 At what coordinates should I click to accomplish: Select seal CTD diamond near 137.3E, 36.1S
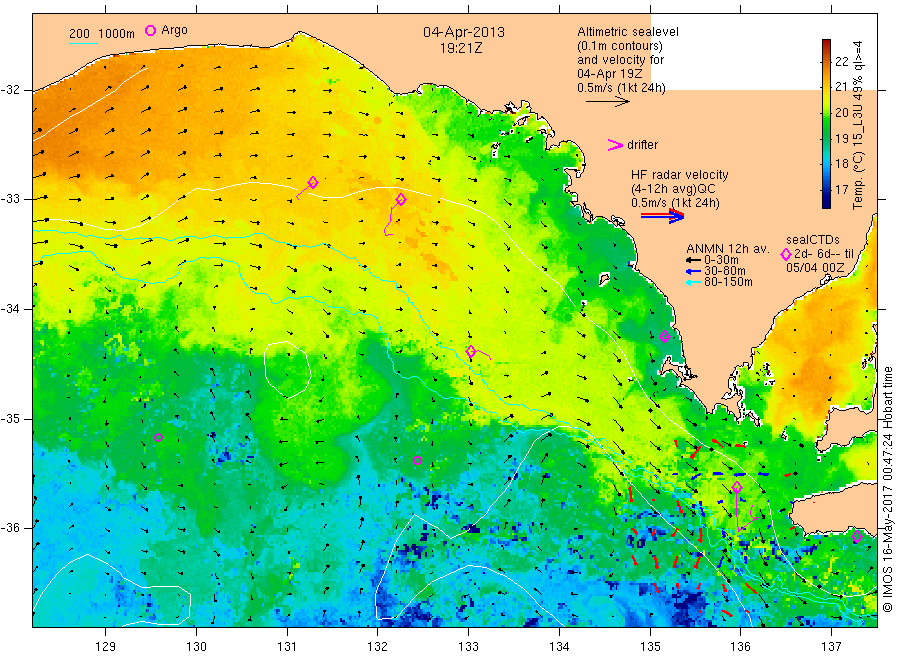(857, 537)
